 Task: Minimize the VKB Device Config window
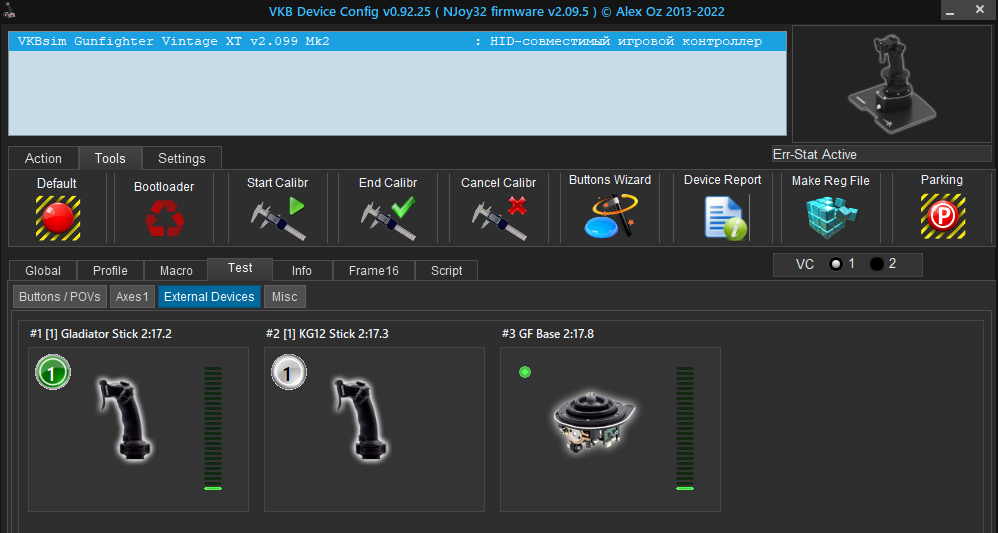pos(949,10)
